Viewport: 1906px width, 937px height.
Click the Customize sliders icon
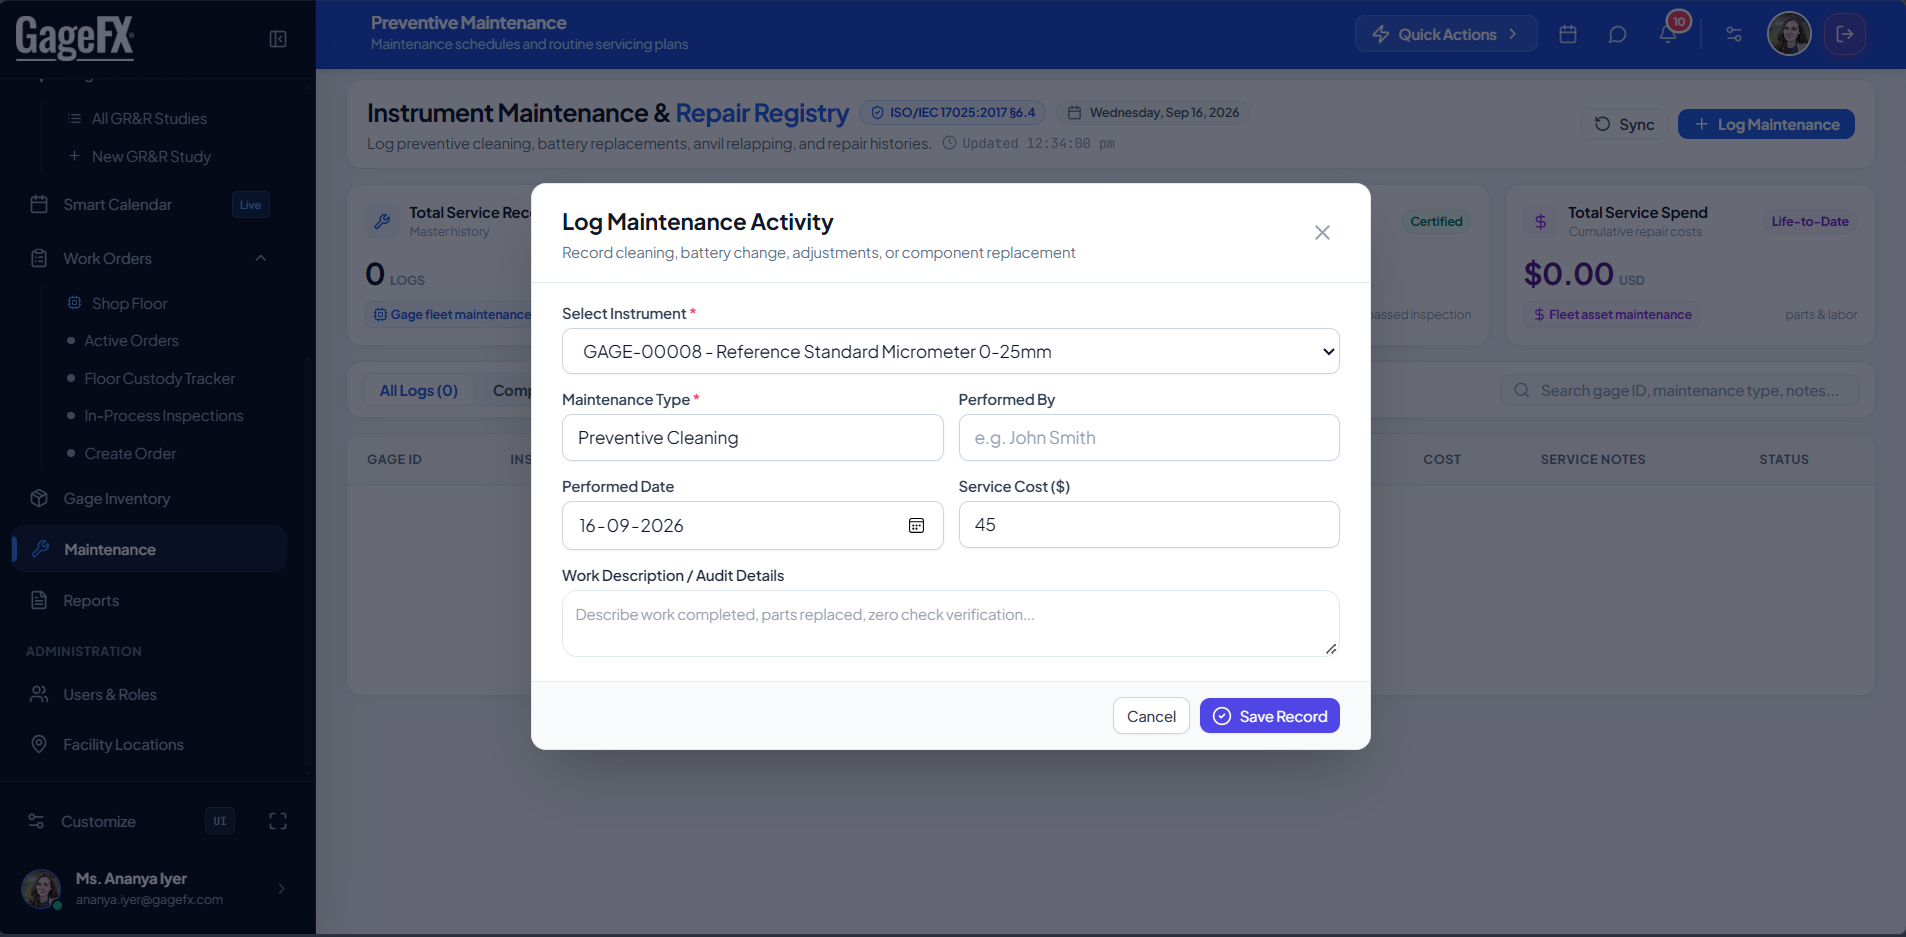point(36,821)
